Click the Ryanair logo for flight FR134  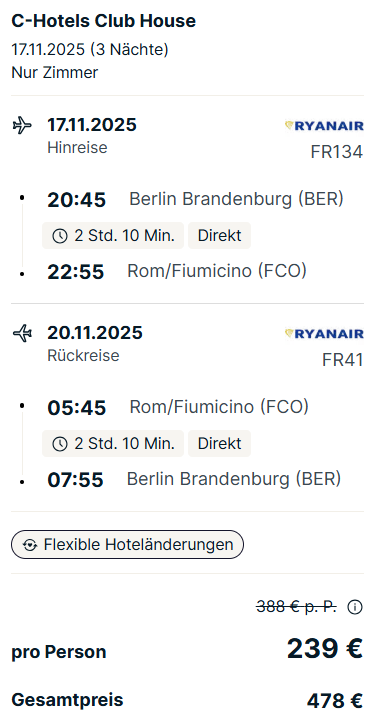click(x=324, y=126)
